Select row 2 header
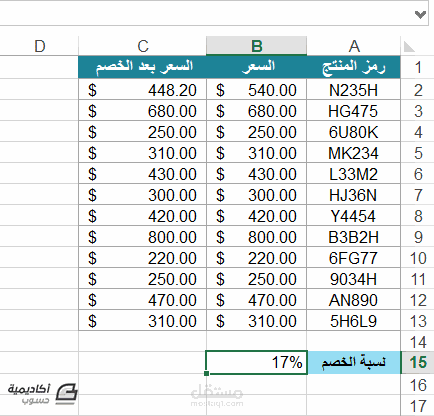This screenshot has width=434, height=416. (x=417, y=90)
